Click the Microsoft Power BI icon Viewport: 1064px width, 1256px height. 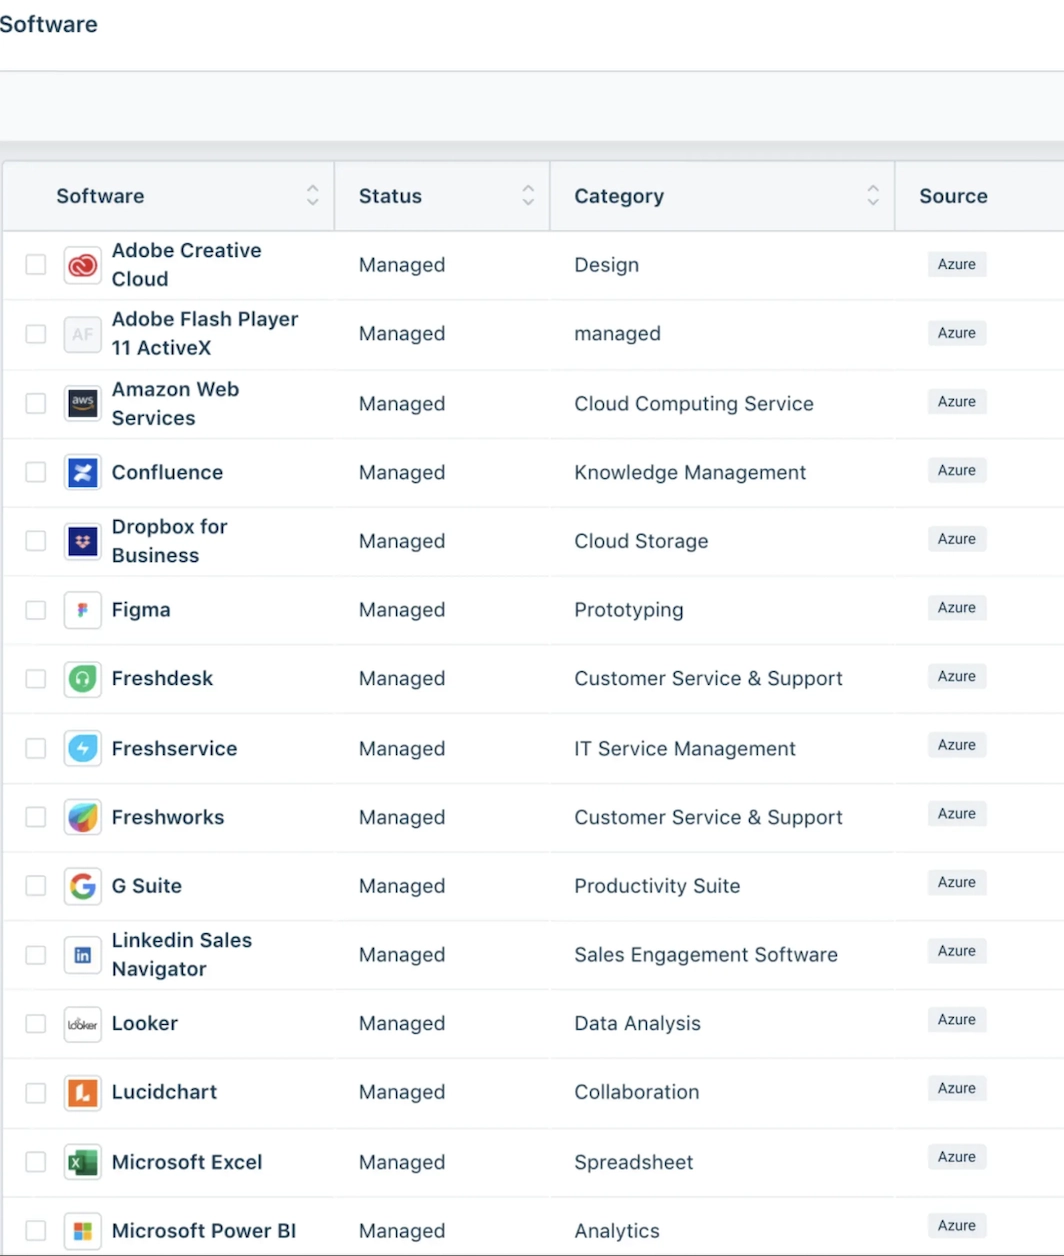83,1231
